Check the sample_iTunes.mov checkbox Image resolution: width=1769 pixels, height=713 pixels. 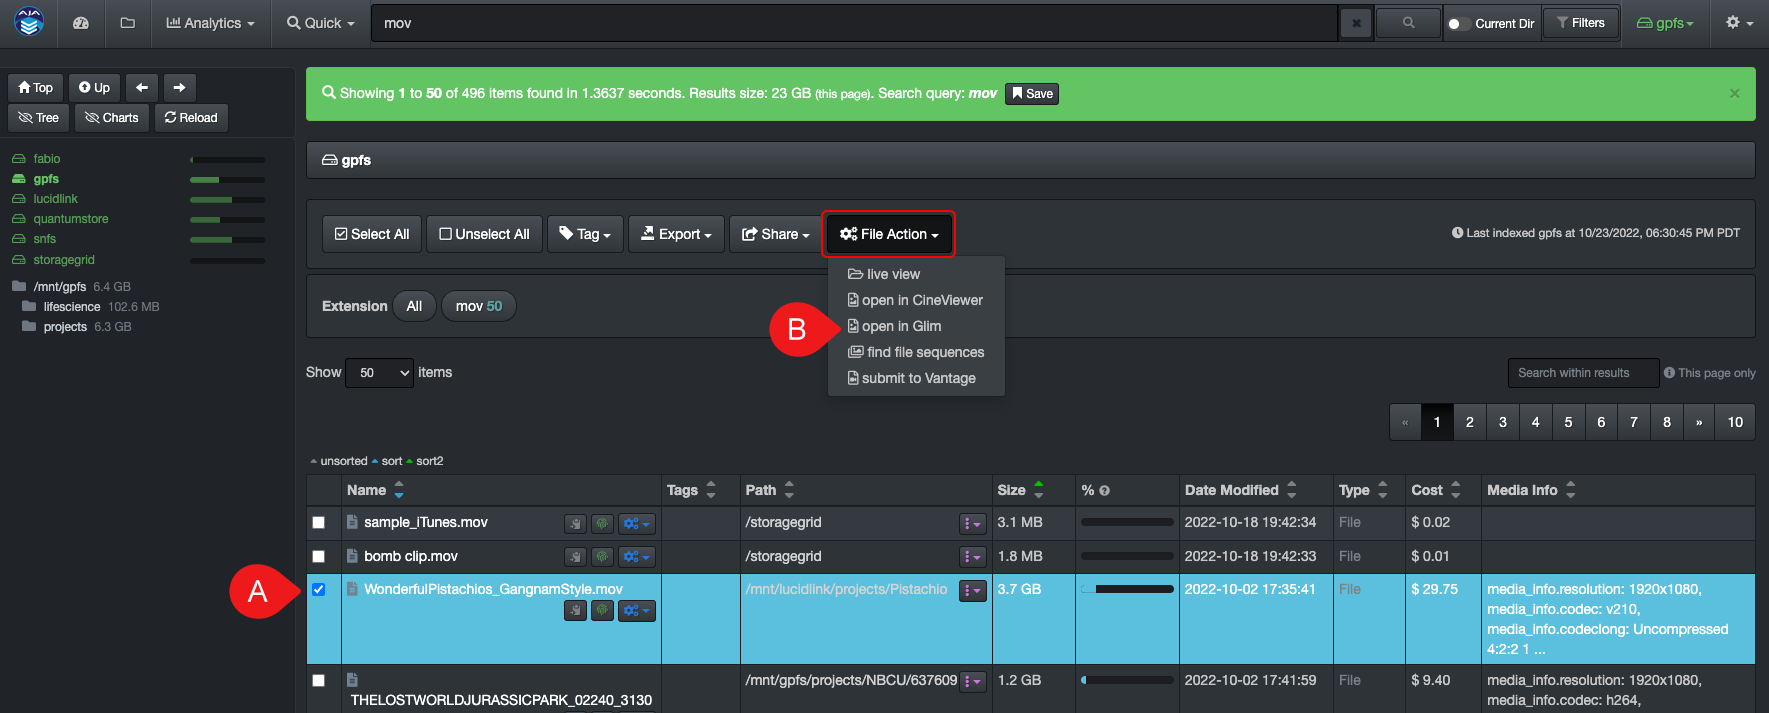[319, 522]
